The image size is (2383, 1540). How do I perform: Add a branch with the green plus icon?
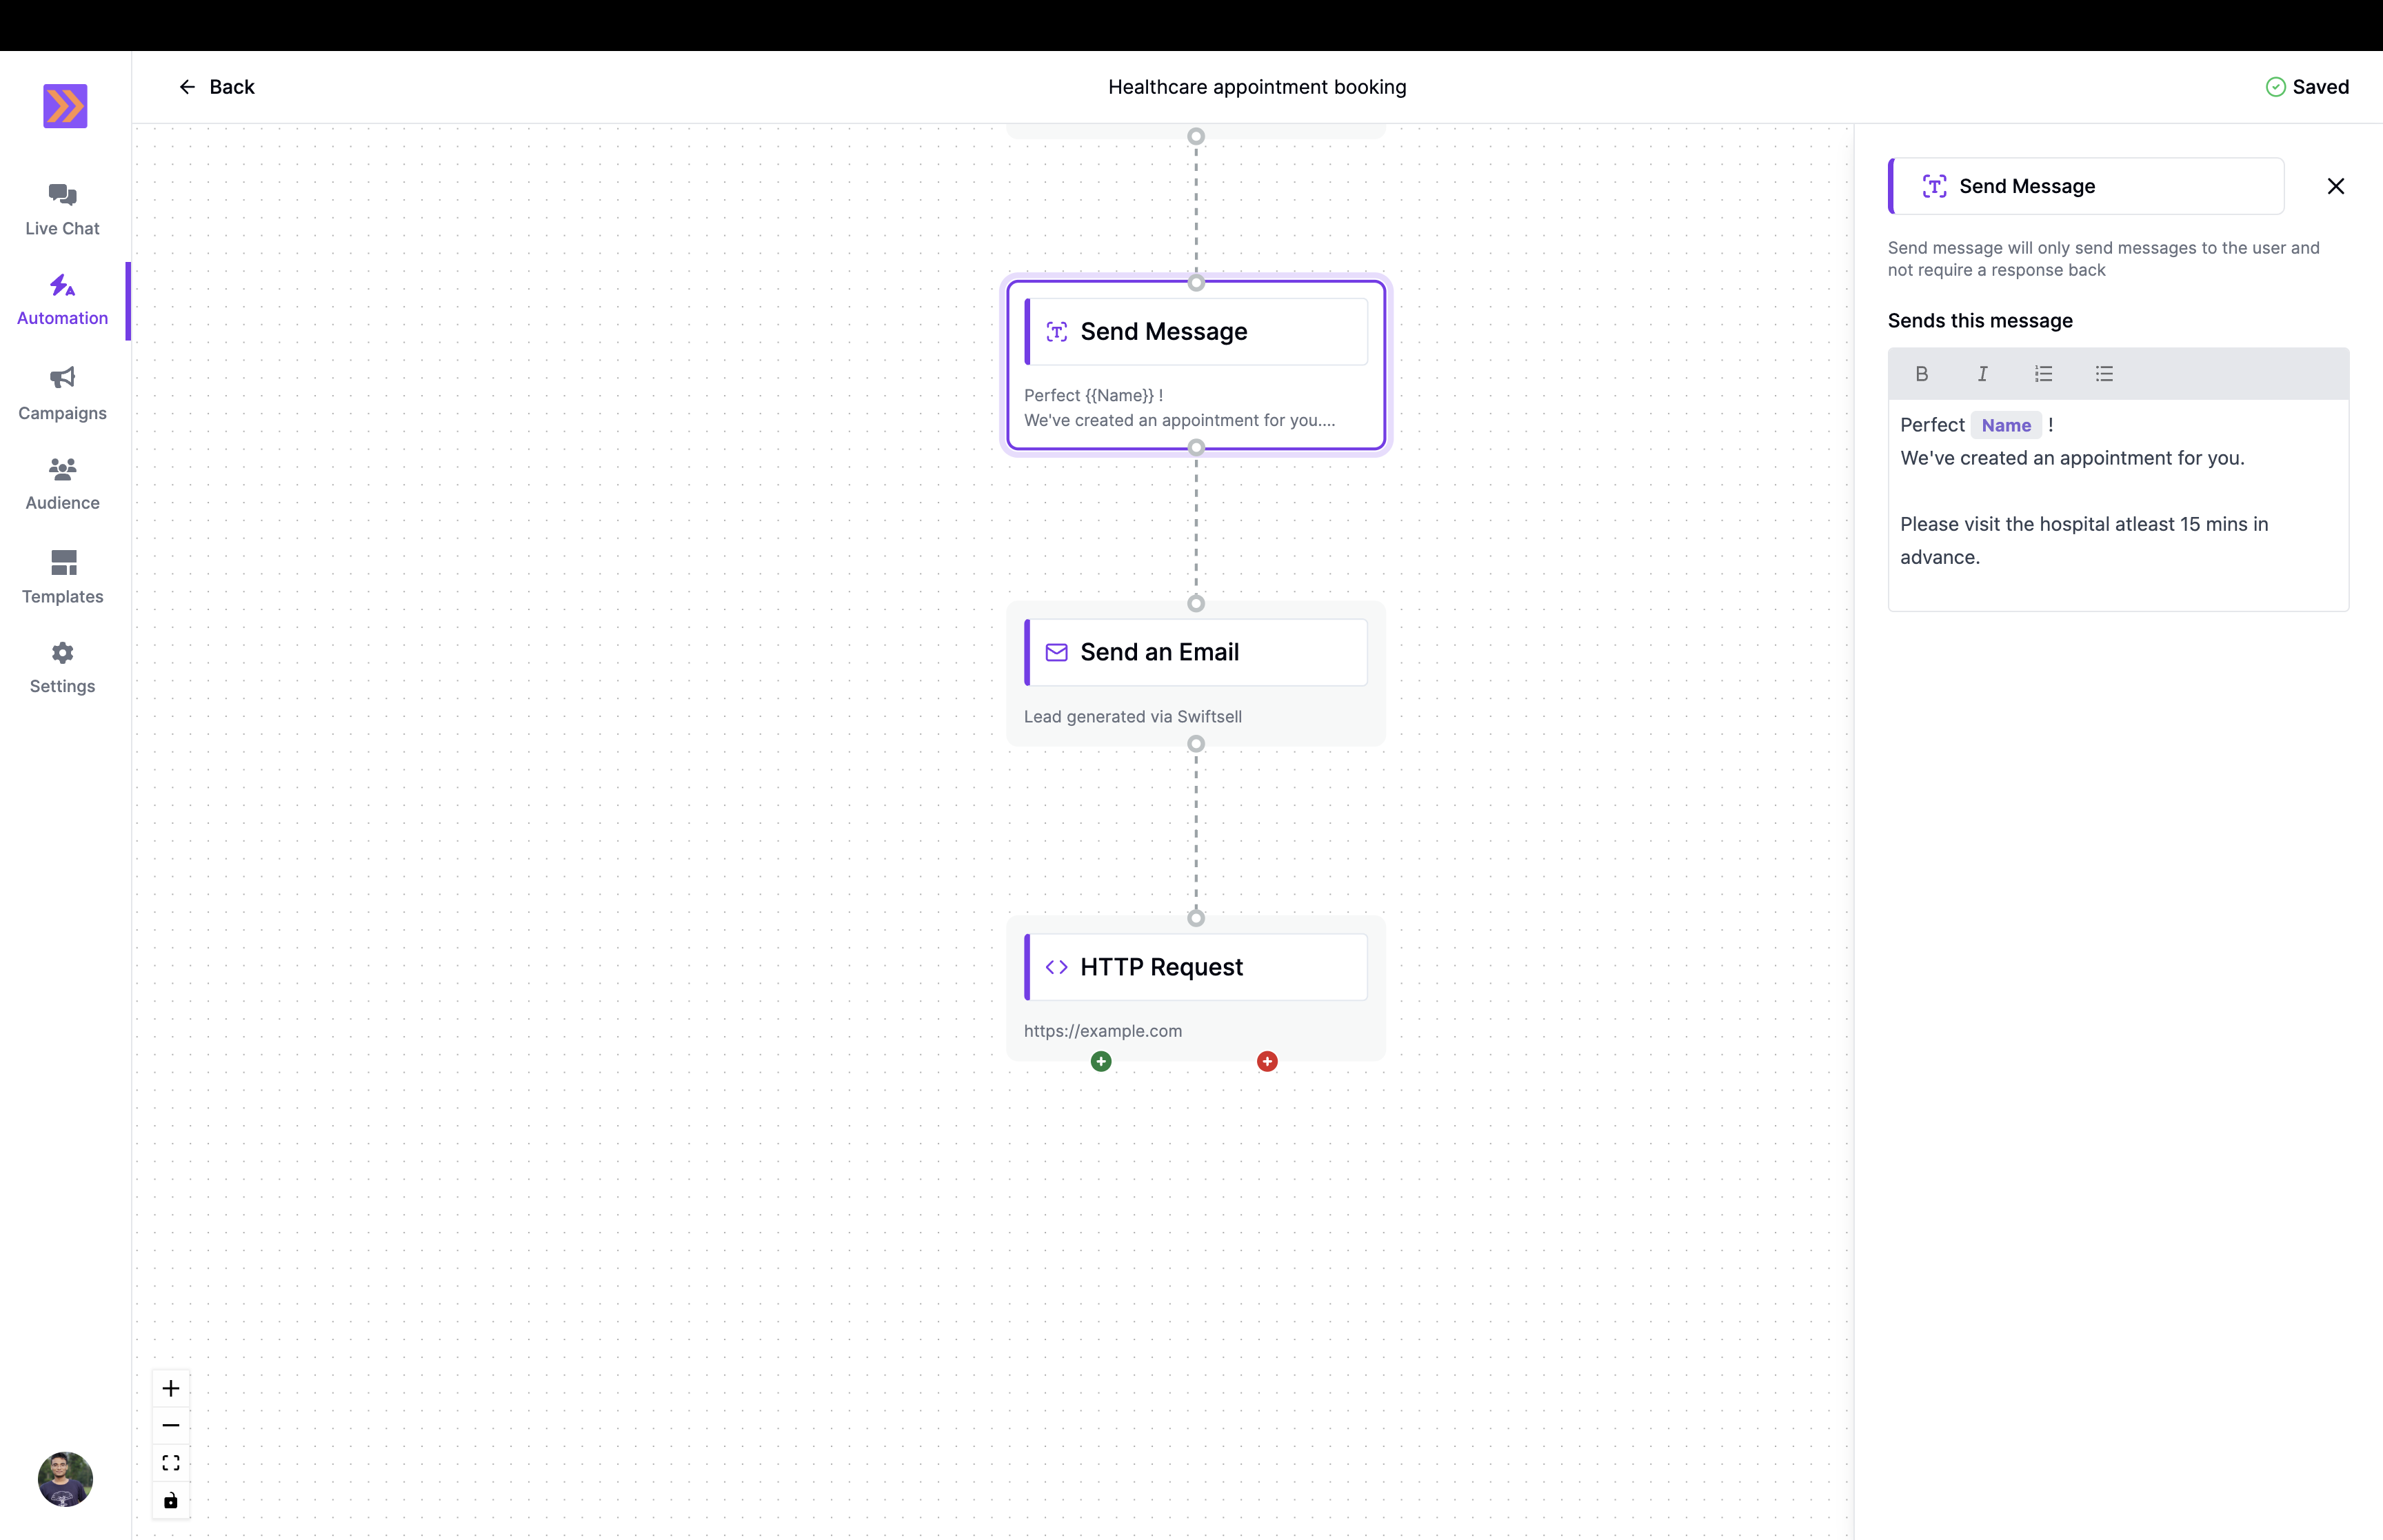point(1100,1061)
